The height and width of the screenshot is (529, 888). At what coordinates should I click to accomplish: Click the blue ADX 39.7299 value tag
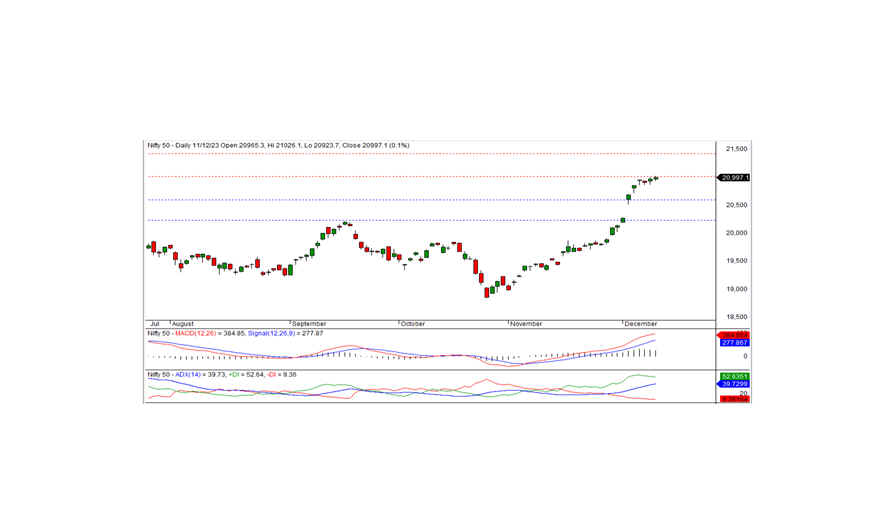pyautogui.click(x=734, y=384)
